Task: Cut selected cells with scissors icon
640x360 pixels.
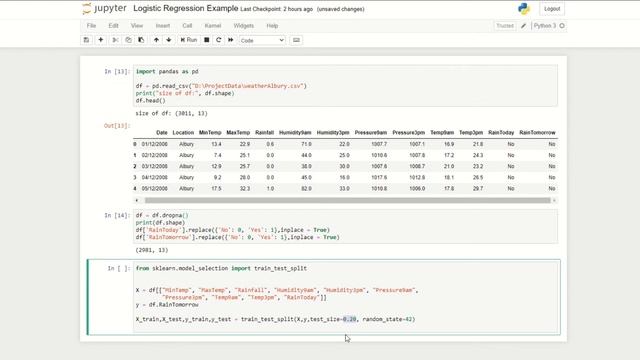Action: click(116, 40)
